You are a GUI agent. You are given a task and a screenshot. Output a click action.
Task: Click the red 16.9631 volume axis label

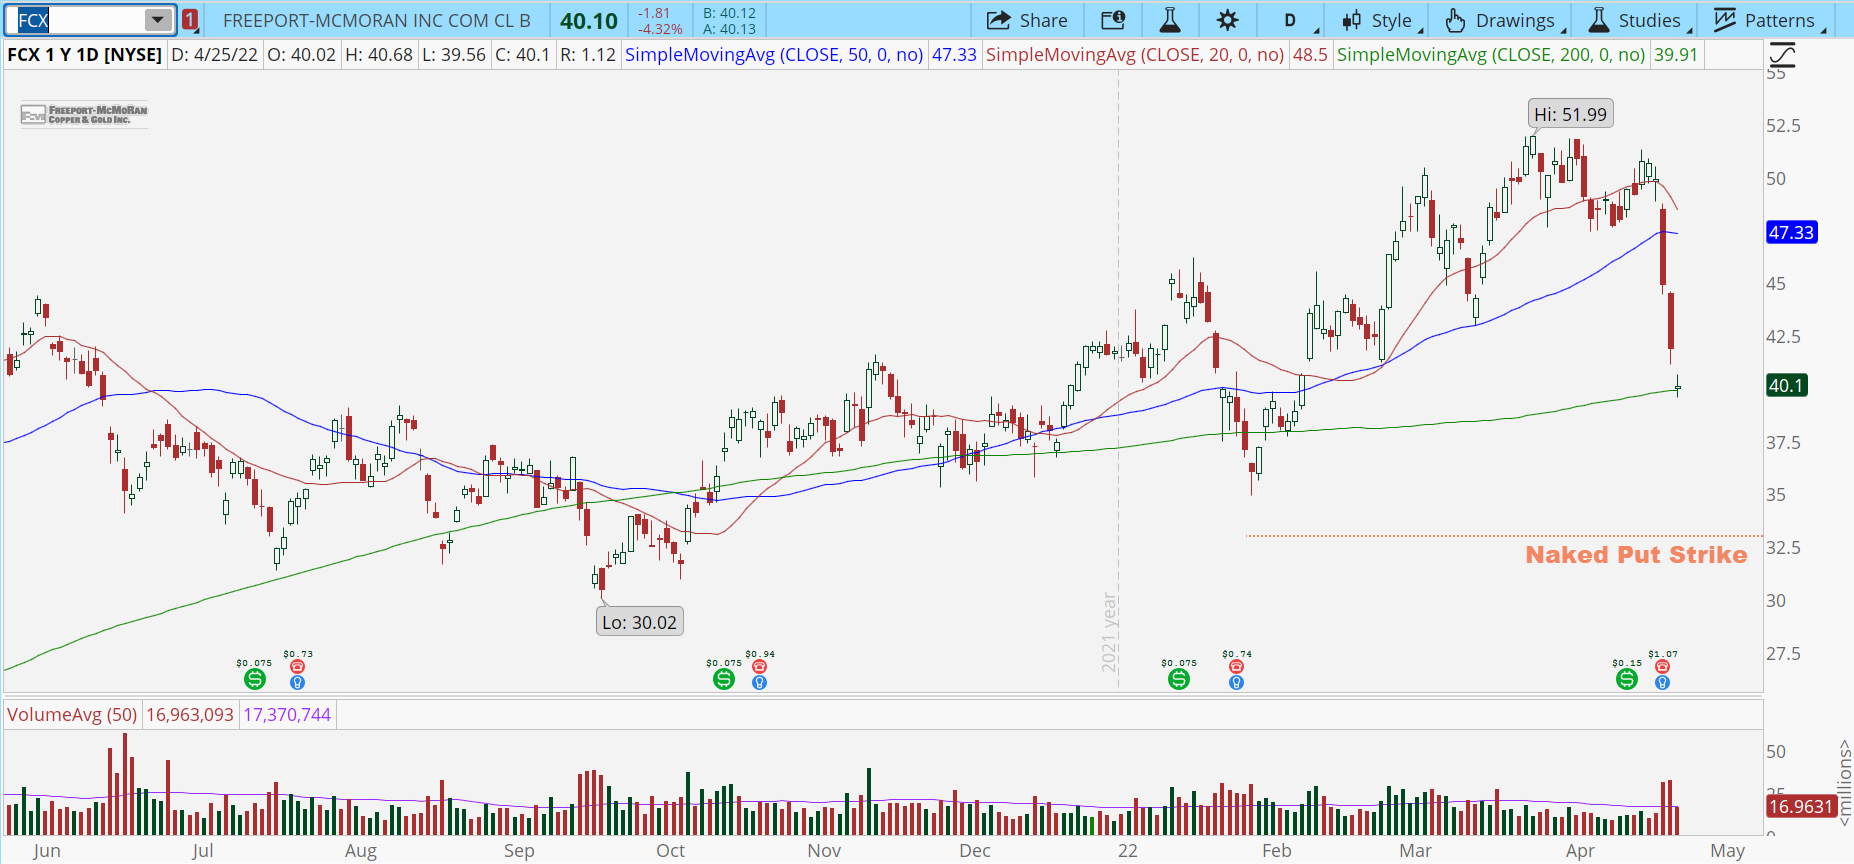click(x=1801, y=807)
